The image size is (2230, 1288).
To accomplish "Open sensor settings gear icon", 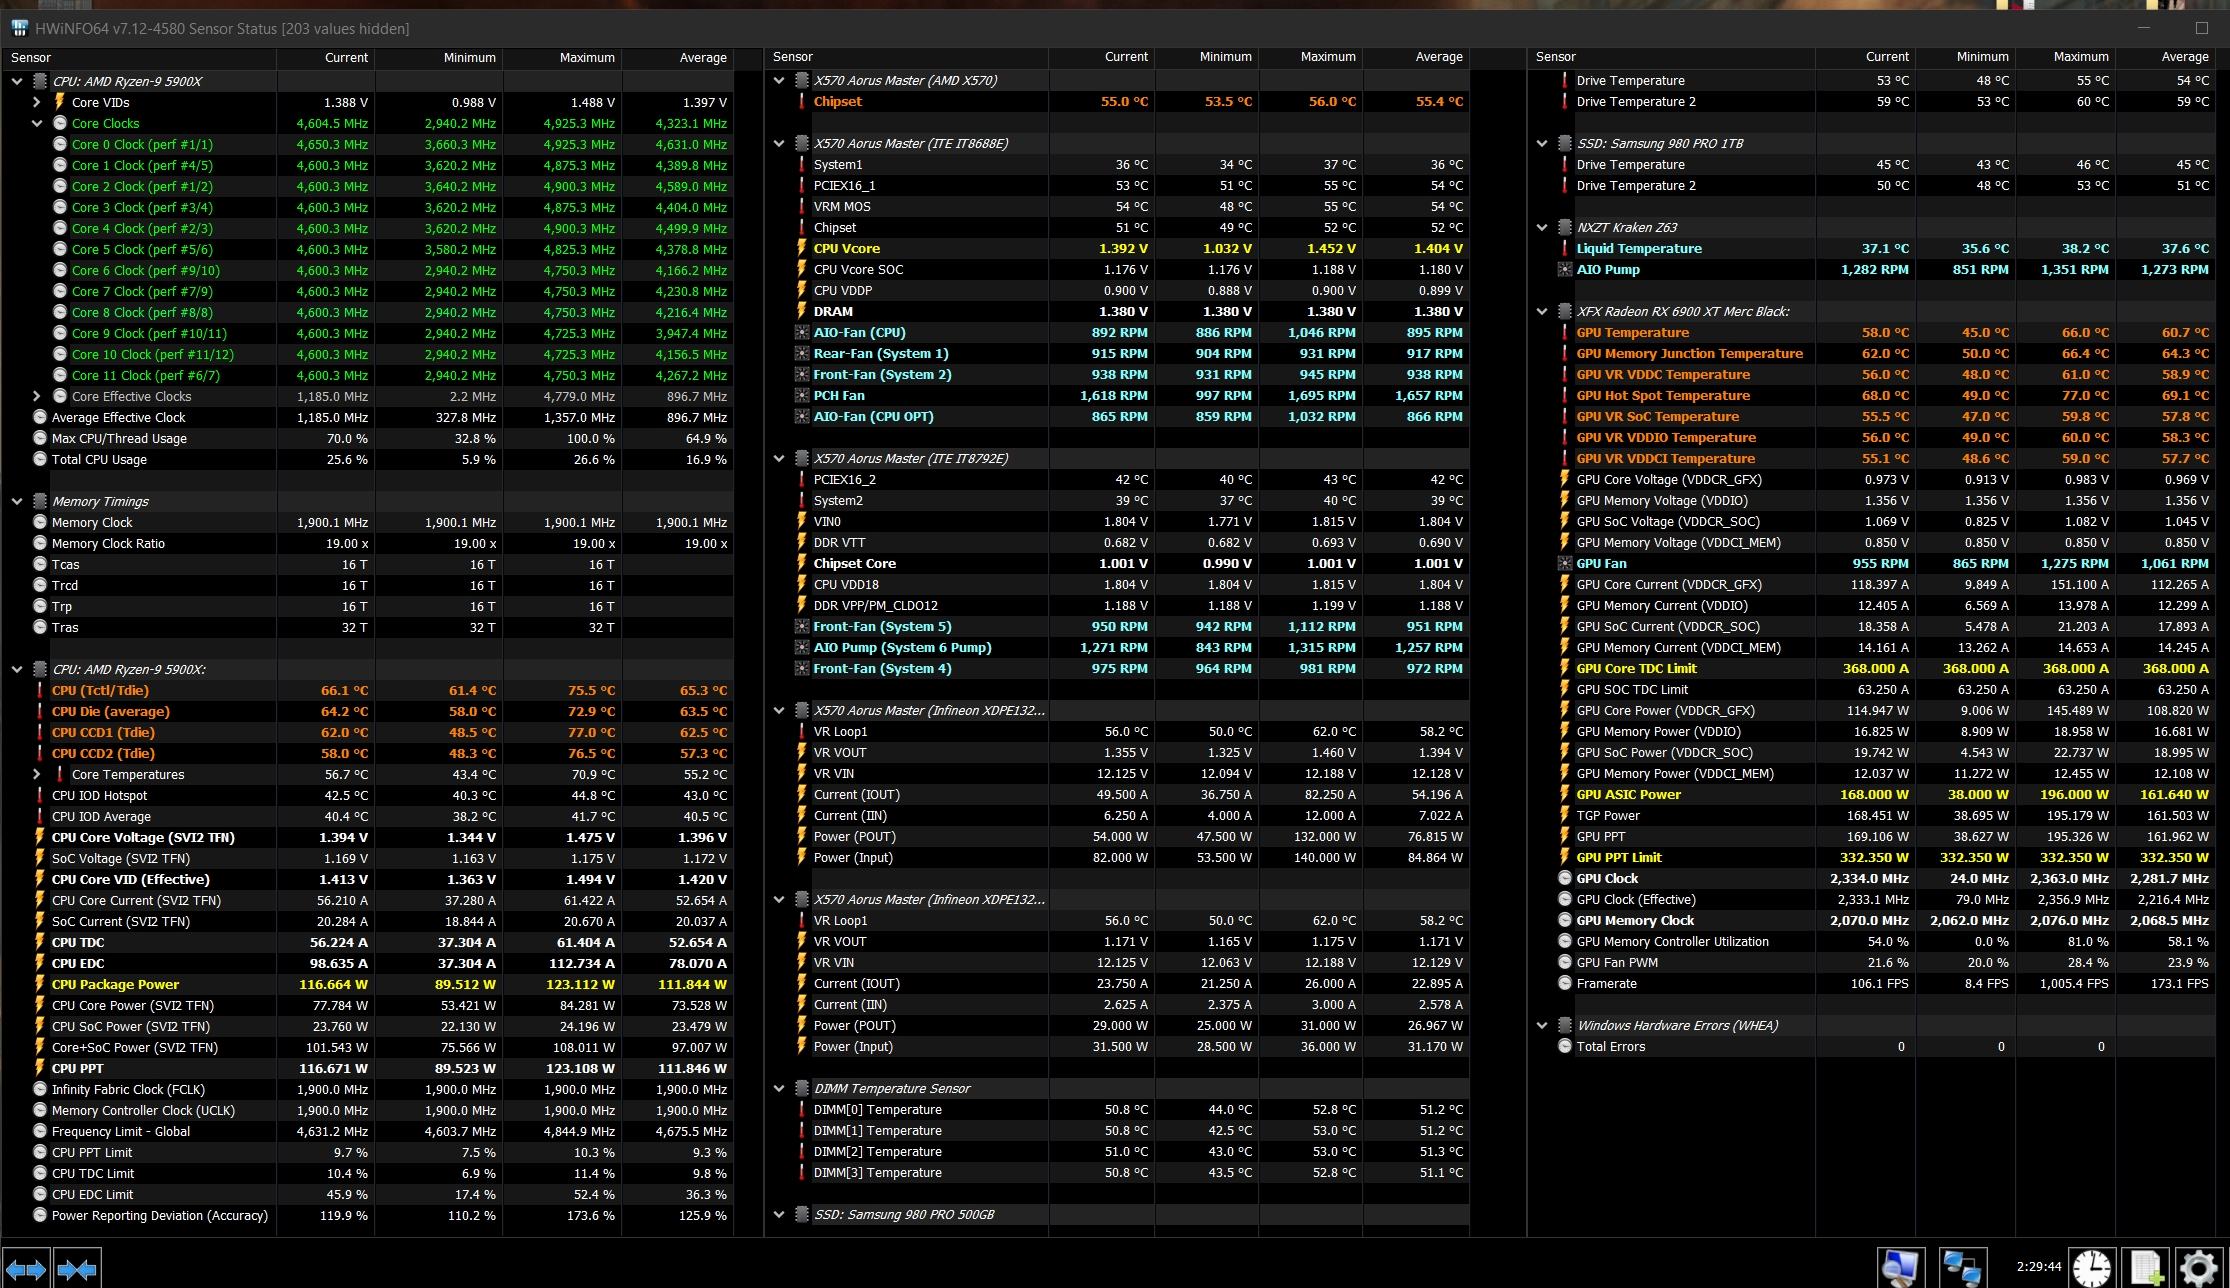I will pyautogui.click(x=2198, y=1268).
